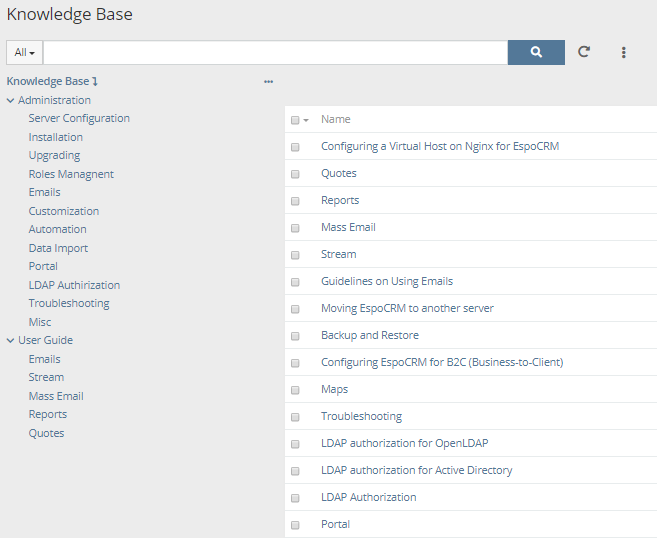Open the Troubleshooting article link
Screen dimensions: 657x538
coord(361,416)
